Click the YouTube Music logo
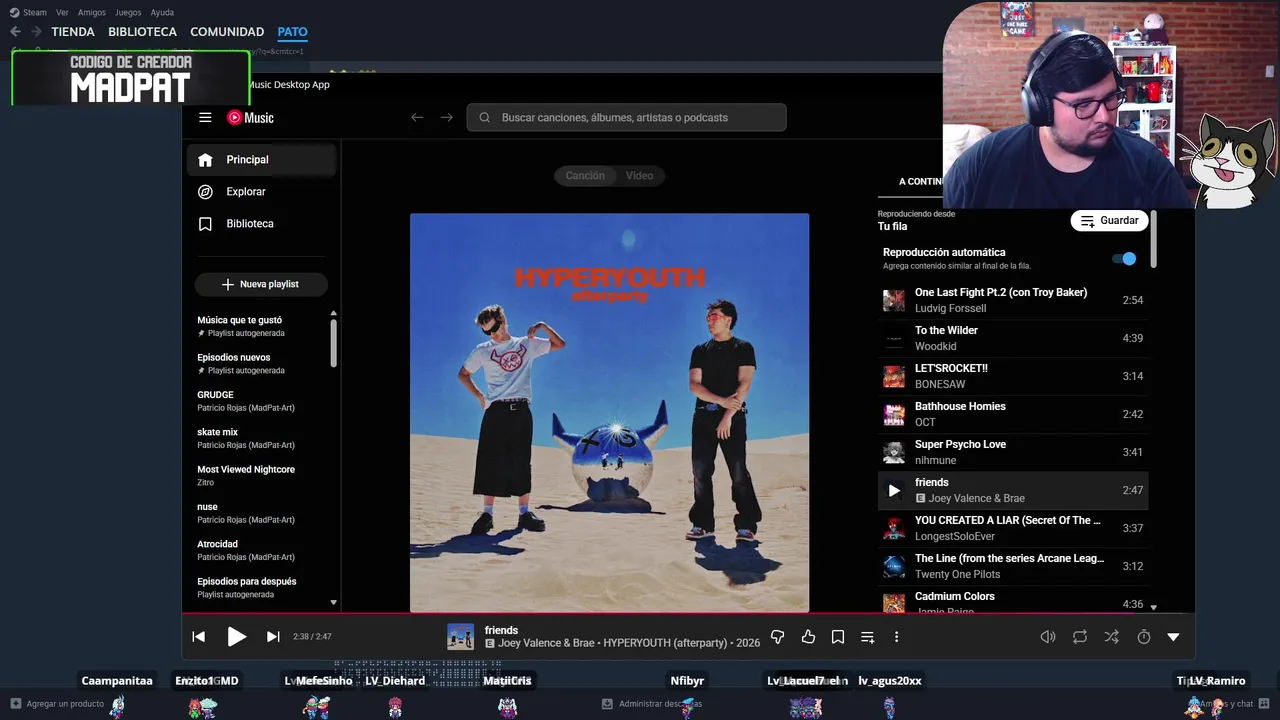 250,117
